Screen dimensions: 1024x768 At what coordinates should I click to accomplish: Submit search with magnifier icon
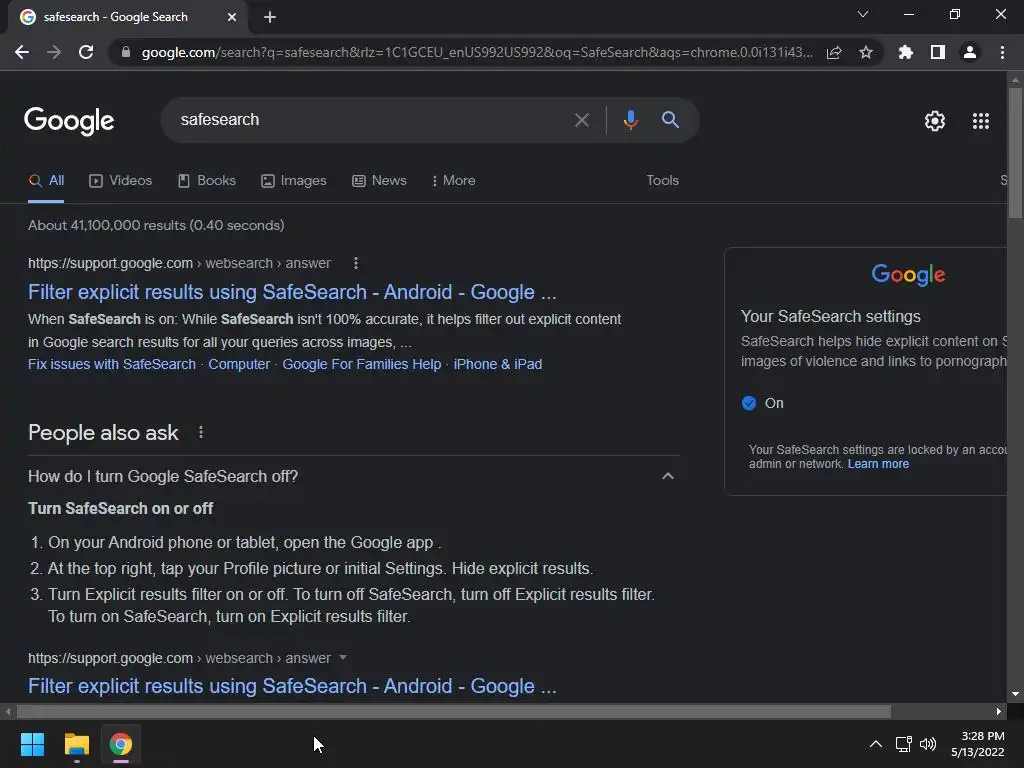click(x=670, y=120)
